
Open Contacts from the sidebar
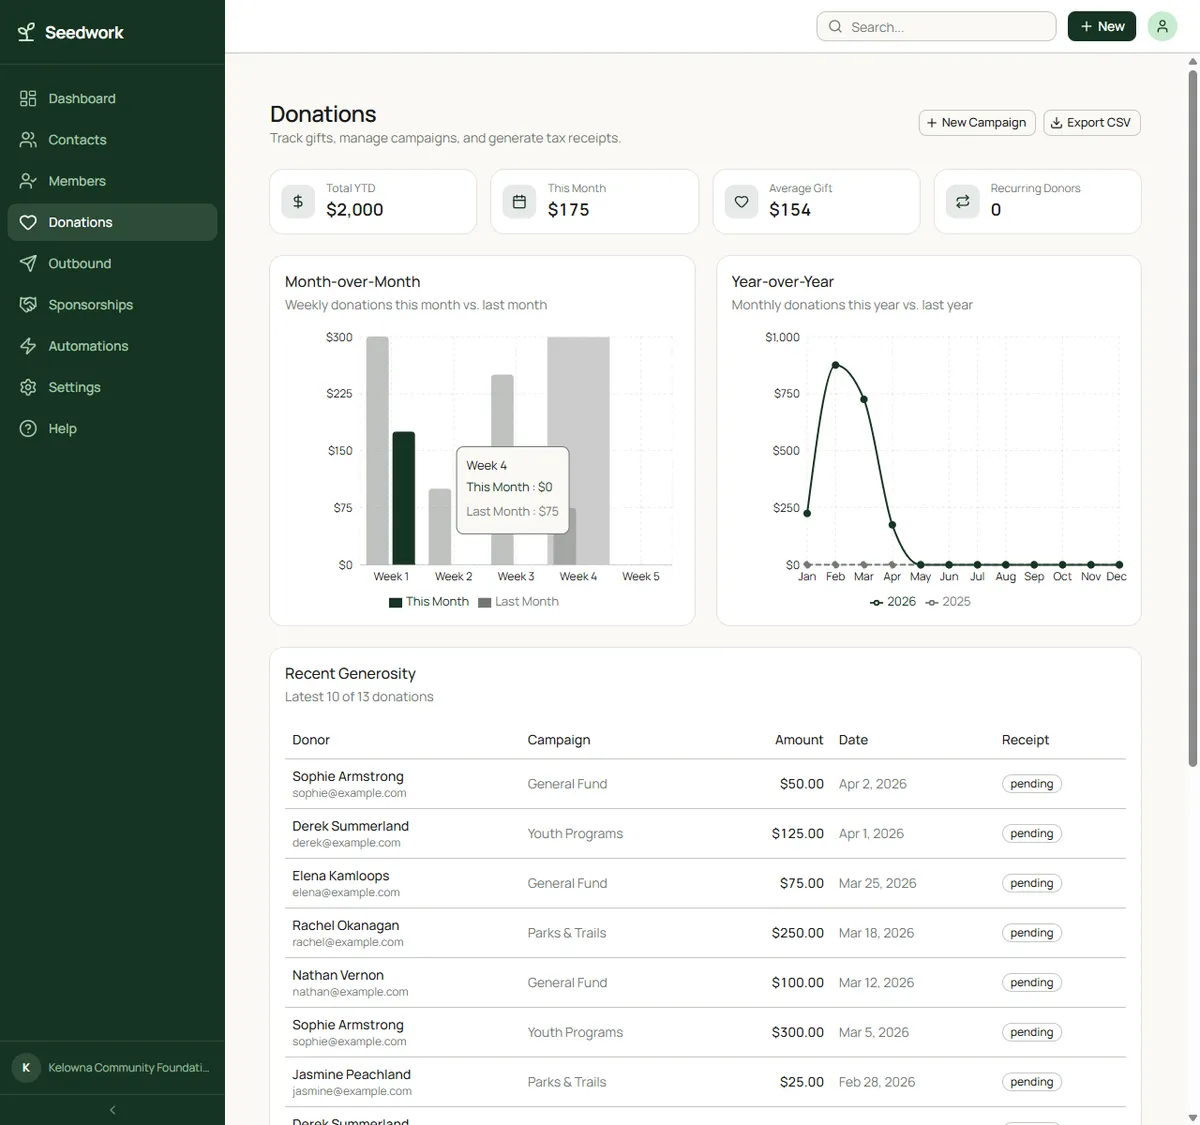[x=76, y=139]
